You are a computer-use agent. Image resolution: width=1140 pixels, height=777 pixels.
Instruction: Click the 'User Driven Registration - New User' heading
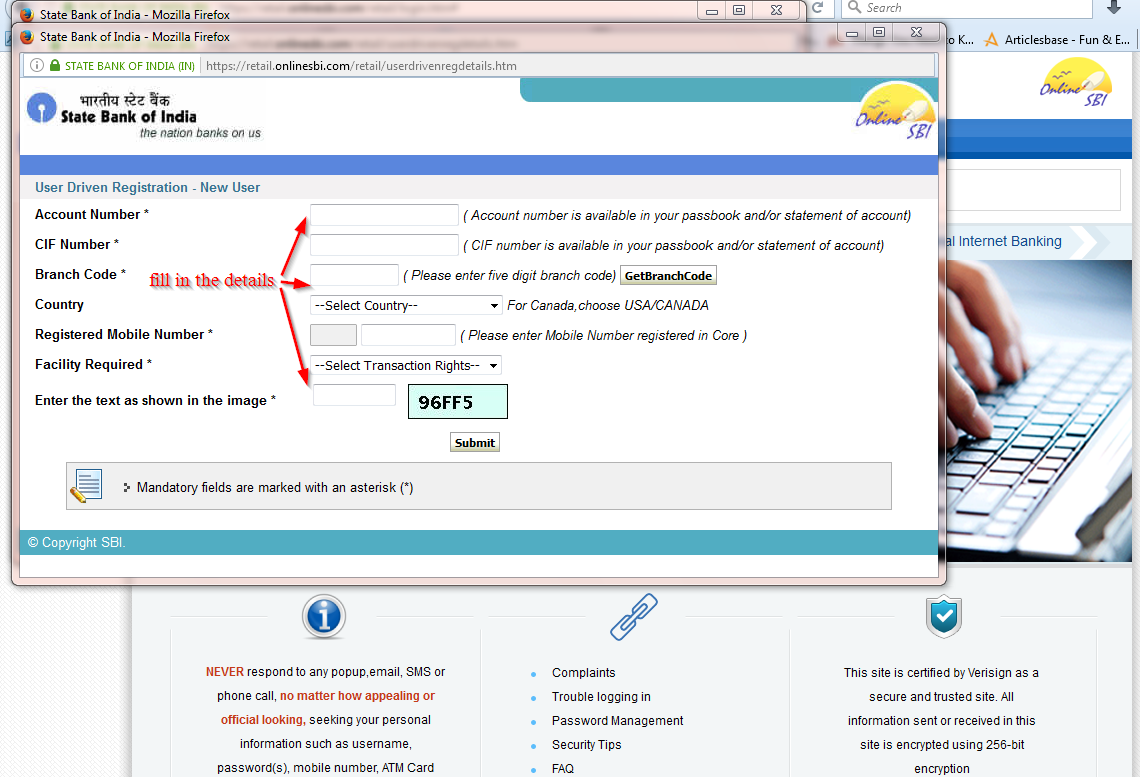(148, 188)
